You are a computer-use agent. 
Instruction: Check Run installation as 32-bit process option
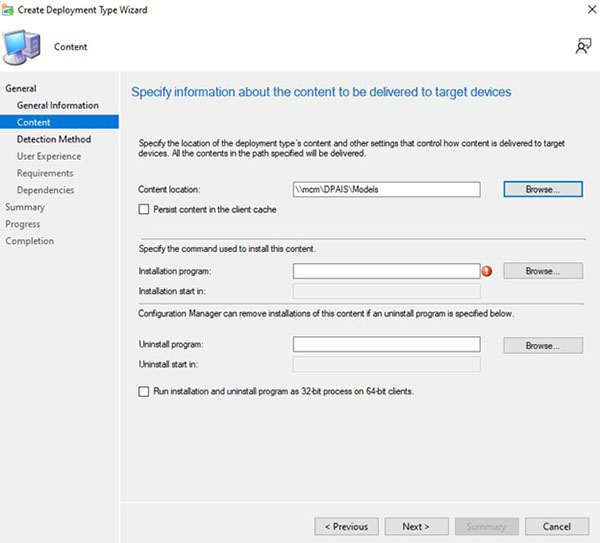(x=145, y=391)
